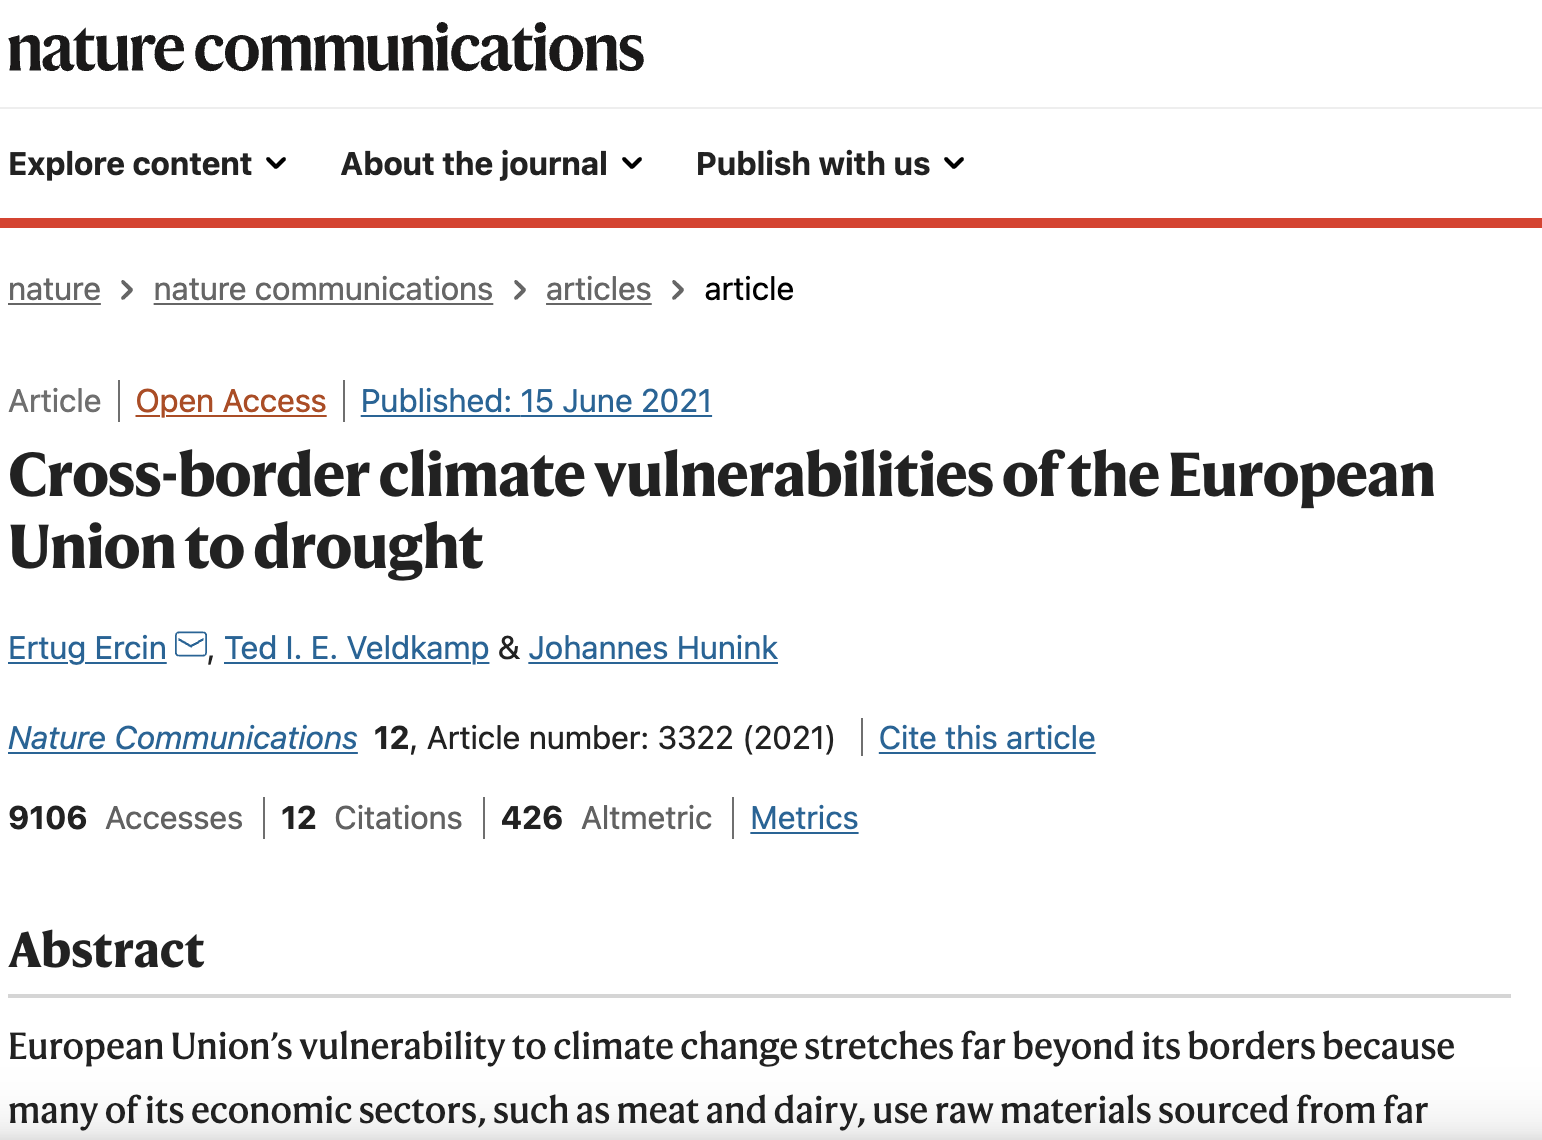1542x1140 pixels.
Task: Open the Nature Communications journal link
Action: [182, 738]
